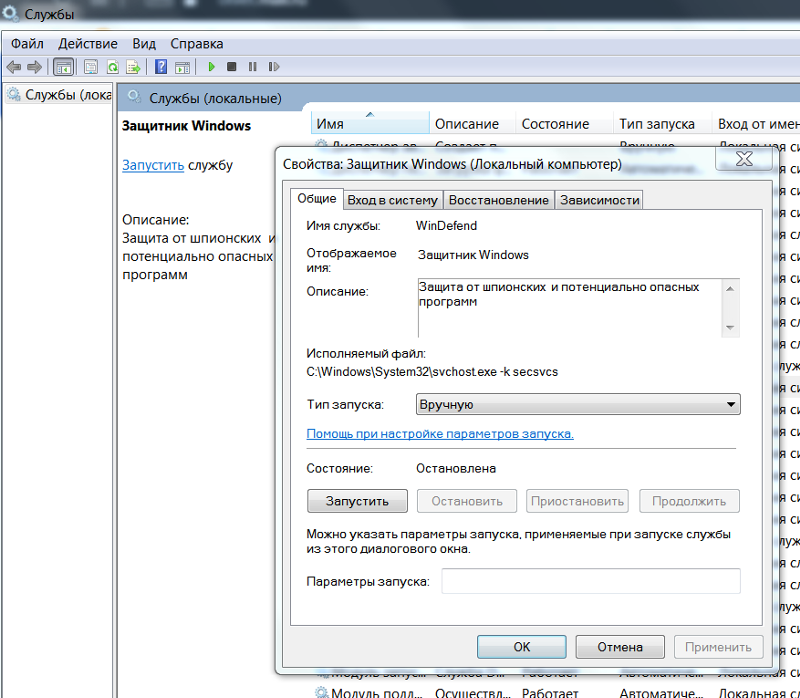Viewport: 800px width, 698px height.
Task: Restart service with the toolbar restart icon
Action: (274, 67)
